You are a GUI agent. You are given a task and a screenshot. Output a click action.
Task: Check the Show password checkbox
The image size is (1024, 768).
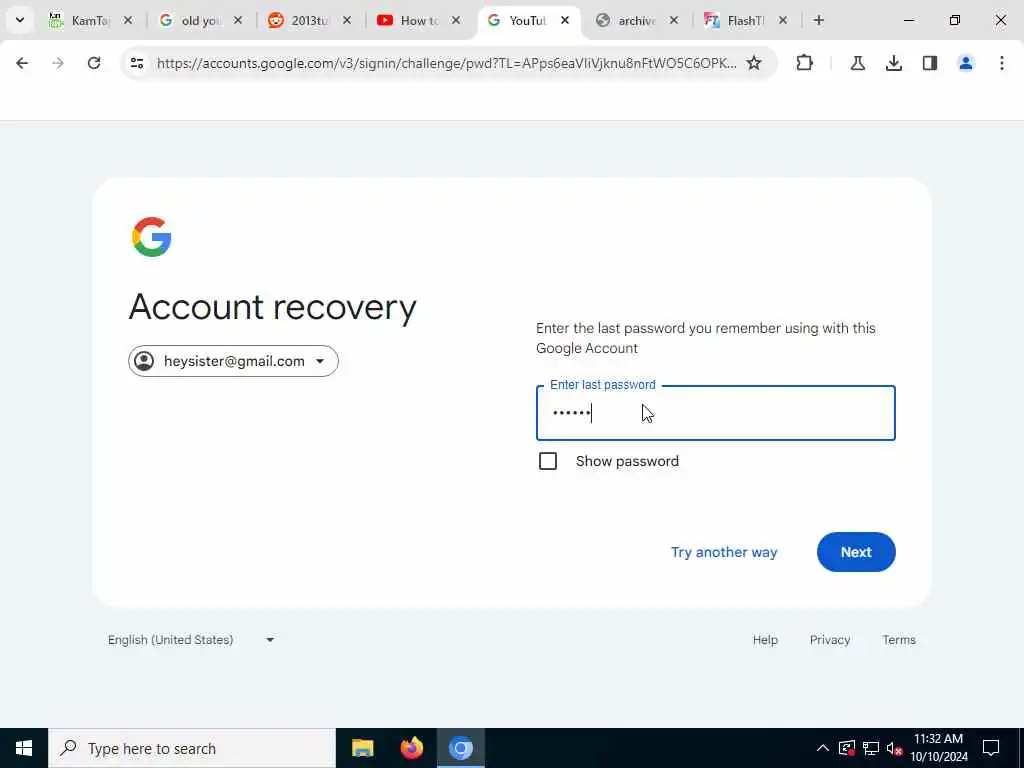point(548,461)
